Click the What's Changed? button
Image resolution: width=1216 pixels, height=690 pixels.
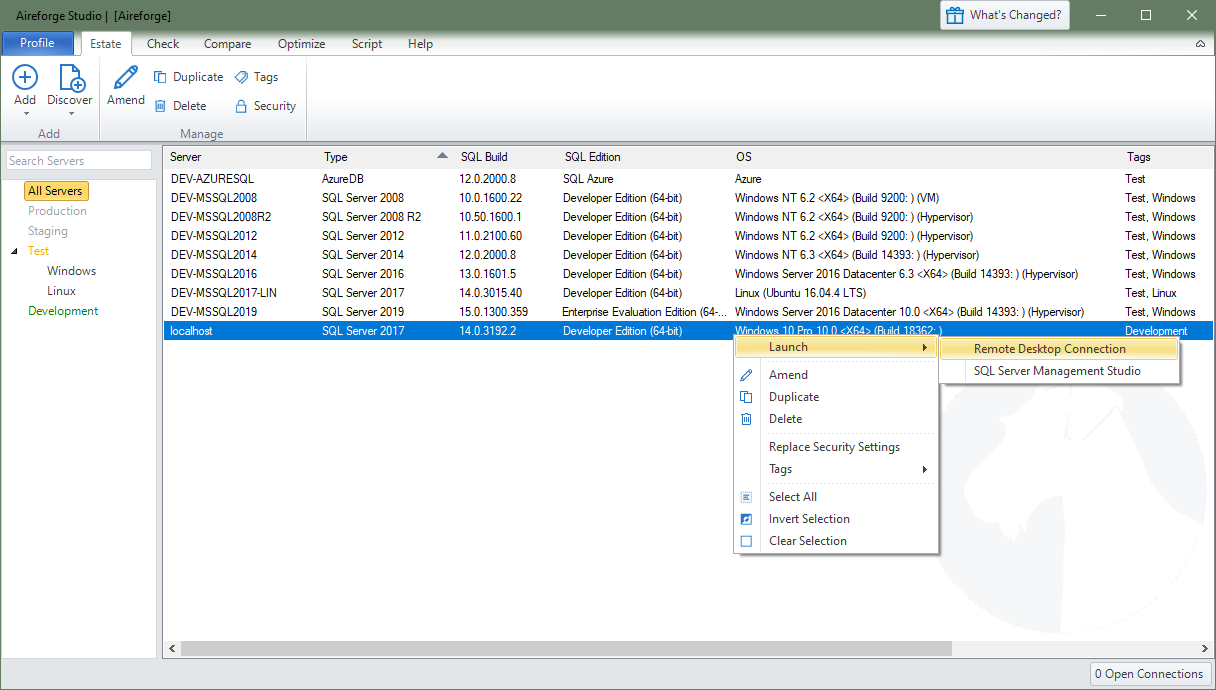1004,15
